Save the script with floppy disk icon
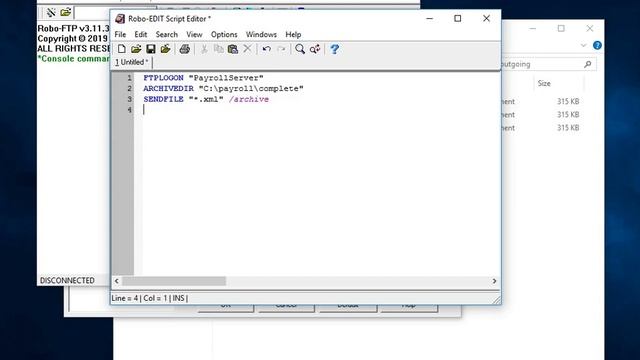 click(x=151, y=49)
